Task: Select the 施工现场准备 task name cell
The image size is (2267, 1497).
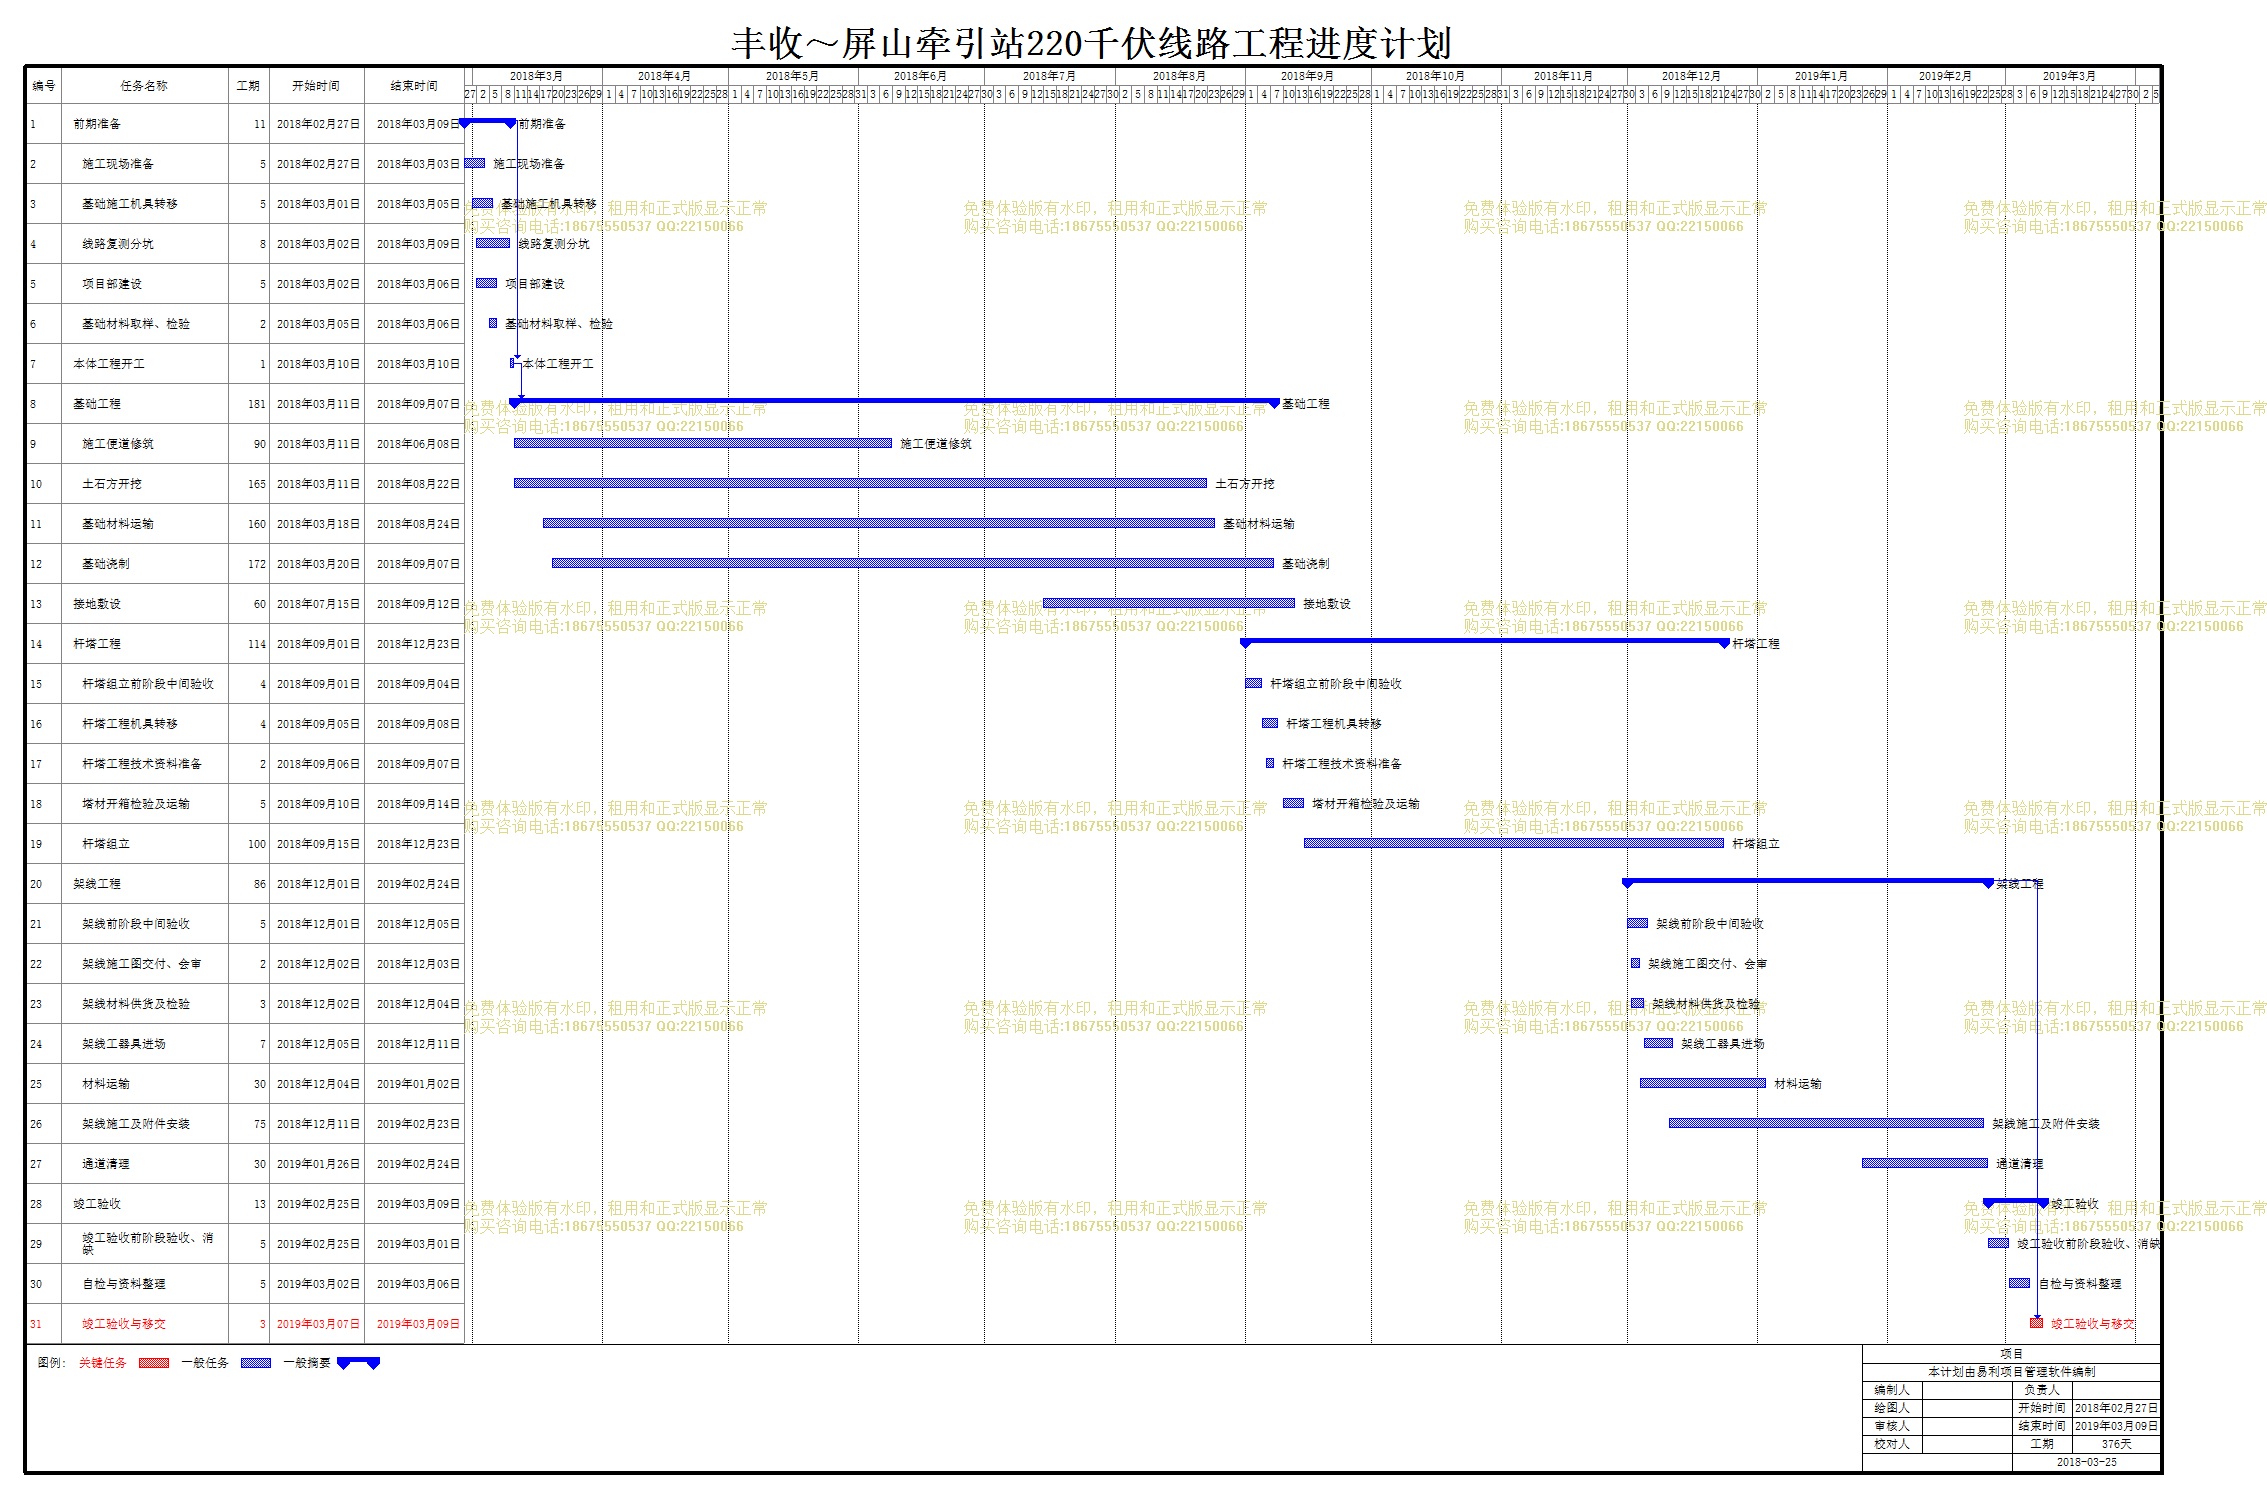Action: 144,164
